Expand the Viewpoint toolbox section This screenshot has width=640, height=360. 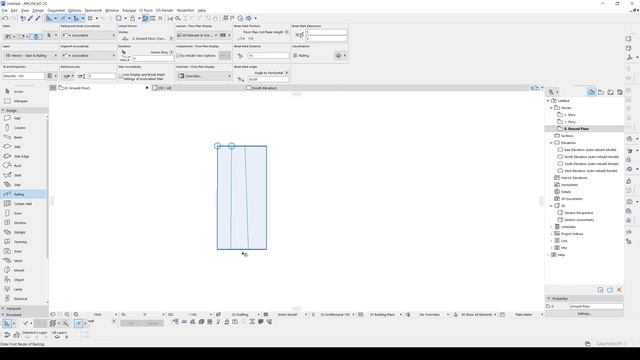(3, 309)
